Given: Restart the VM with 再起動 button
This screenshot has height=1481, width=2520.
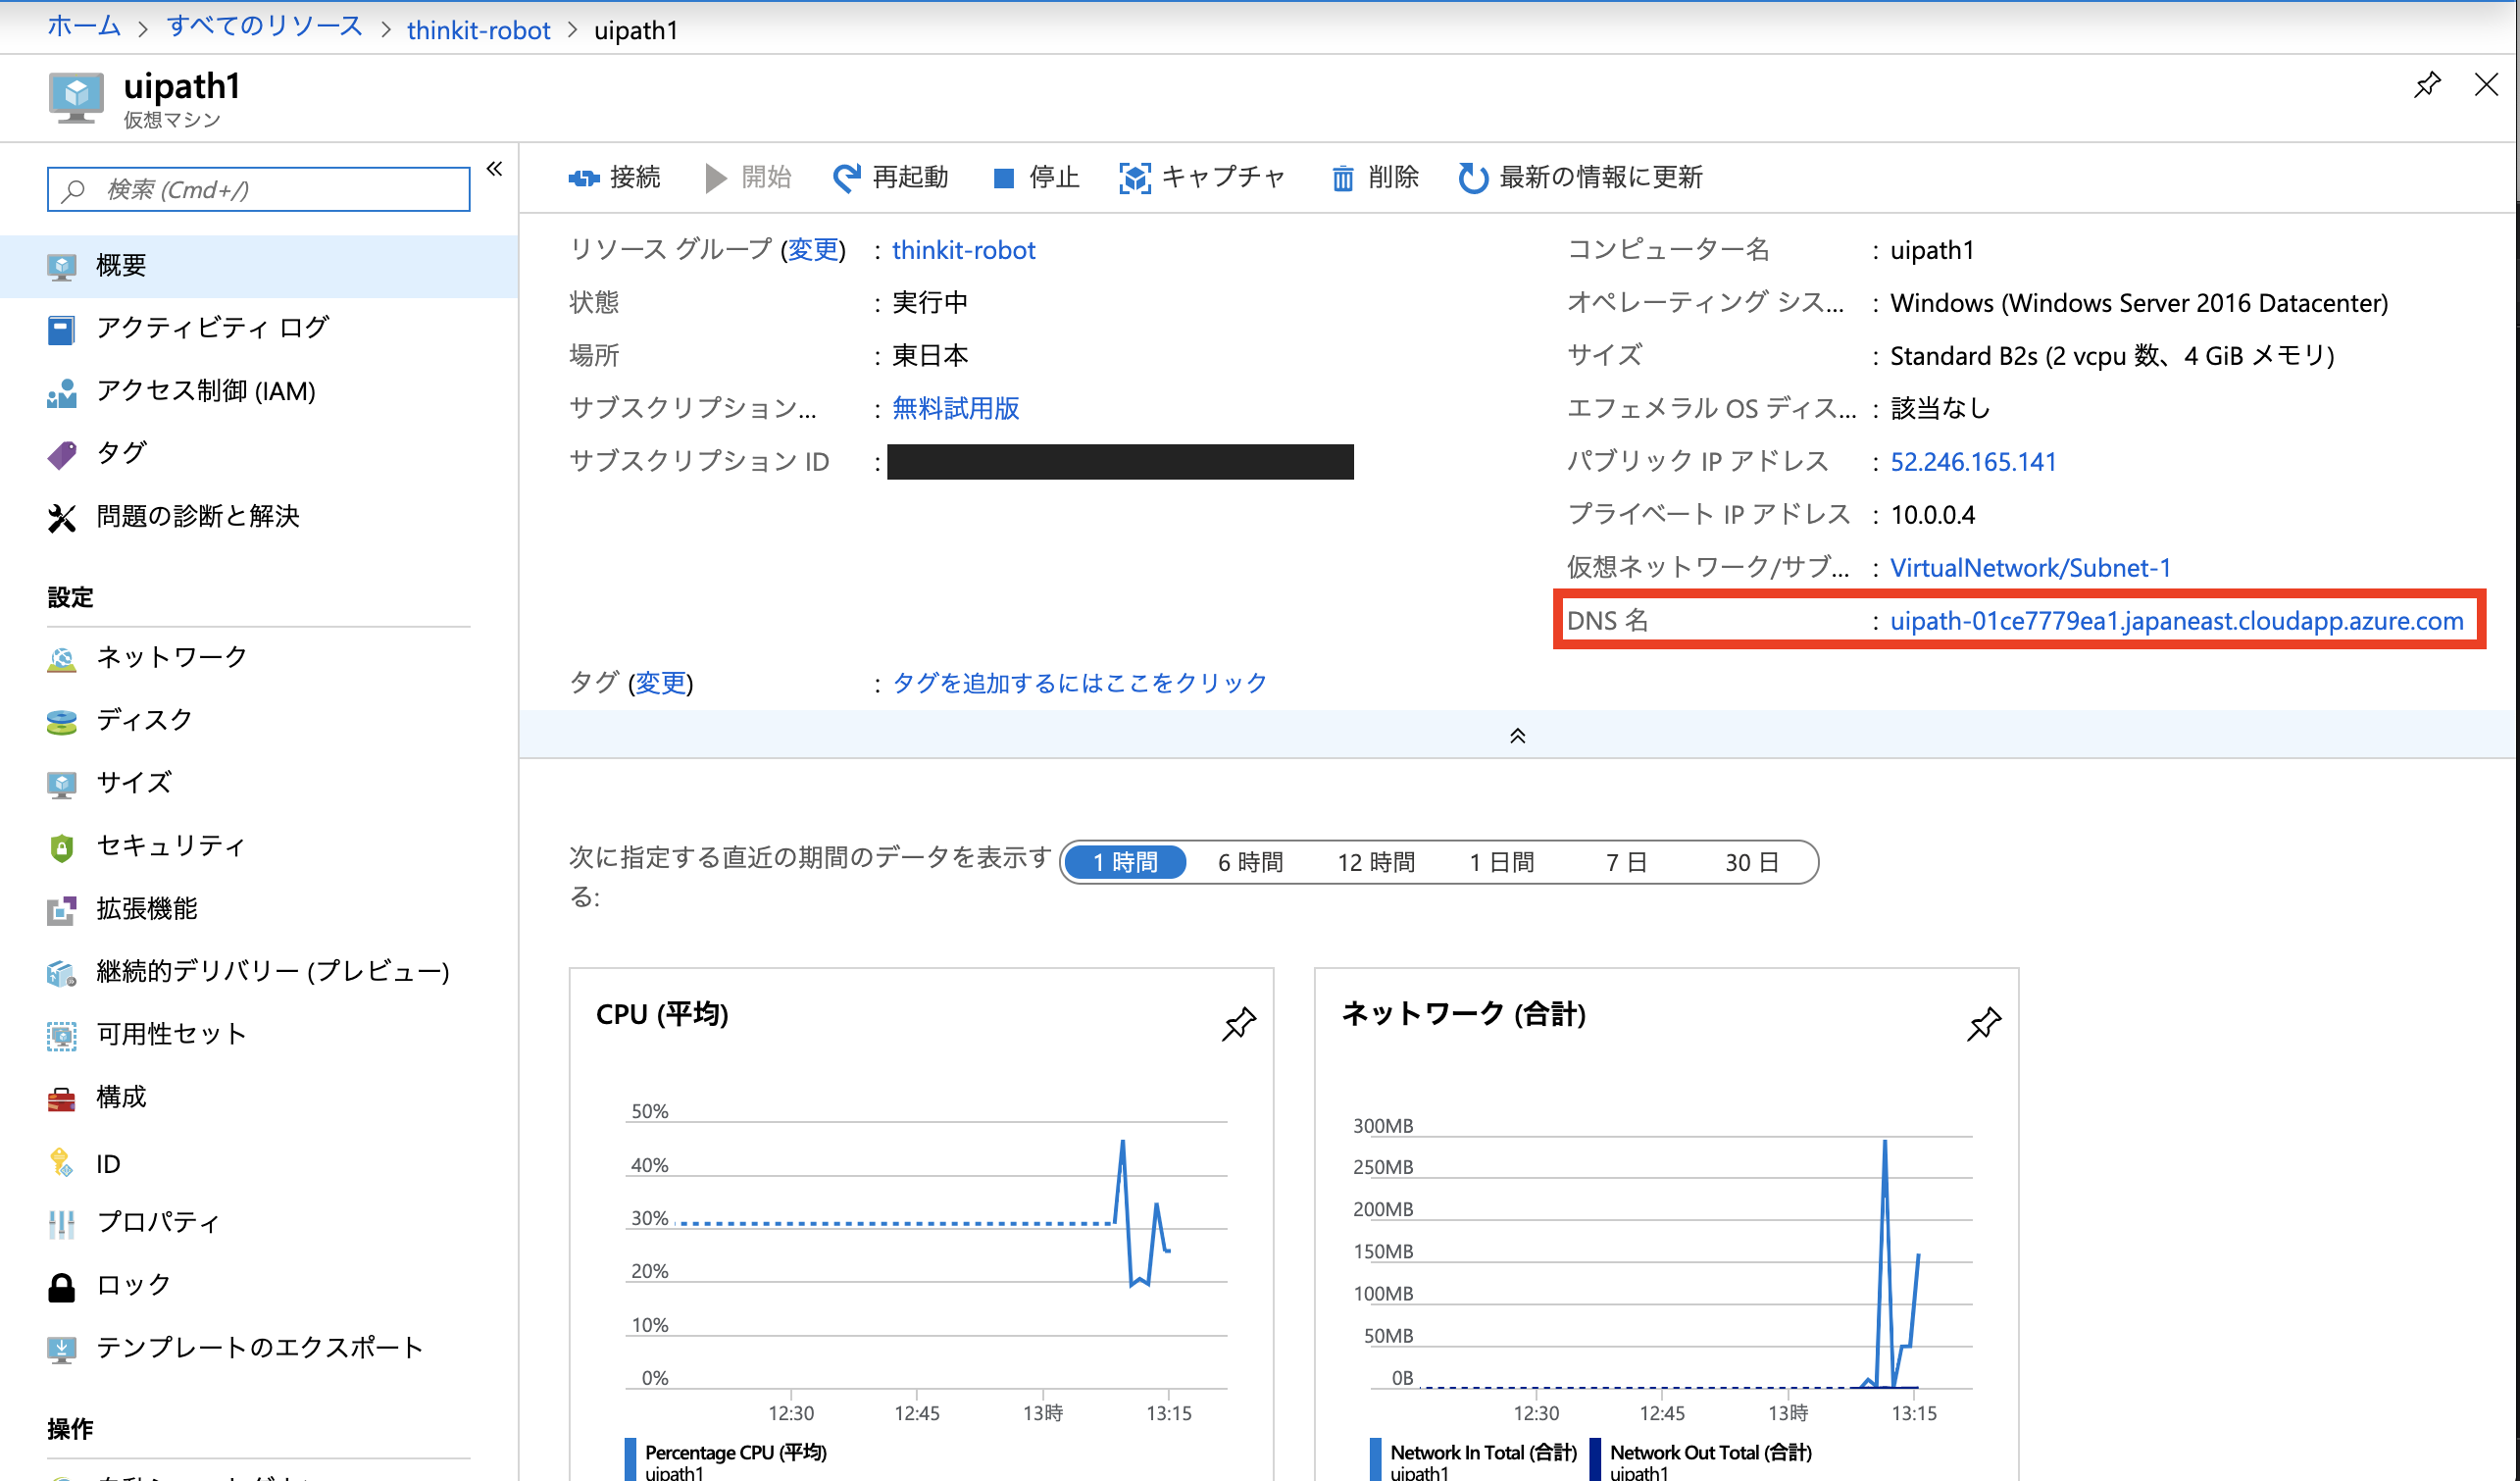Looking at the screenshot, I should click(890, 178).
